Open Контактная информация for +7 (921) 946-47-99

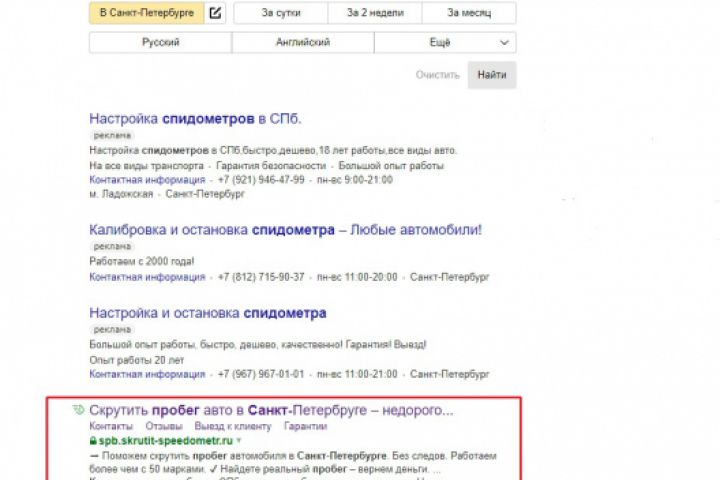tap(147, 180)
